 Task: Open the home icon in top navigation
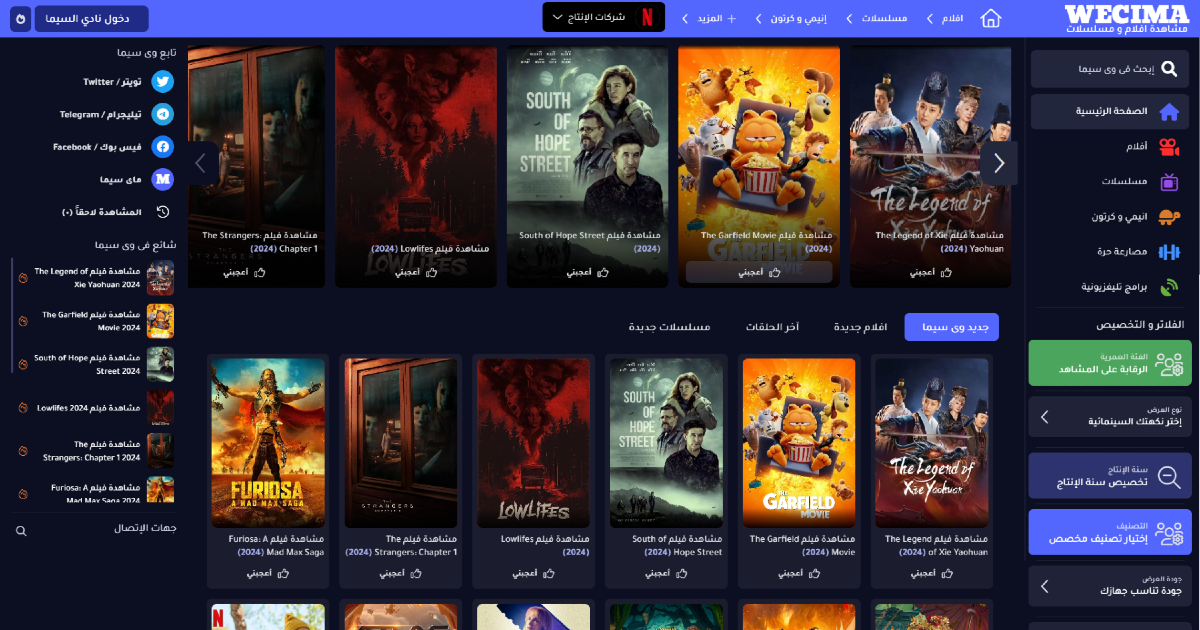coord(990,19)
